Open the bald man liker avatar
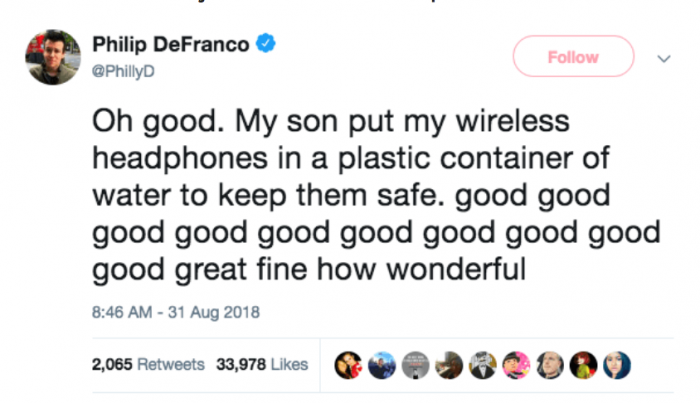This screenshot has height=403, width=700. (550, 366)
